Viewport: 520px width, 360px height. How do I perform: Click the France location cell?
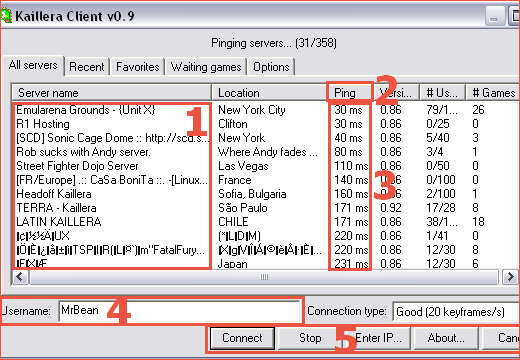(x=235, y=180)
